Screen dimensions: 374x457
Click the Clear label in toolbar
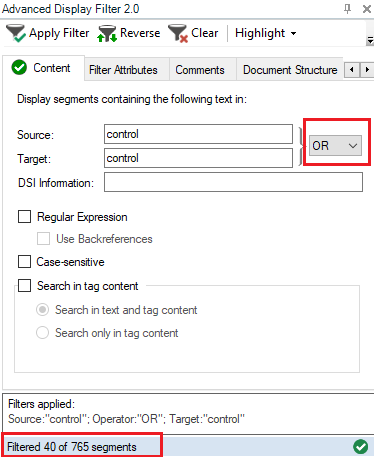pos(204,33)
